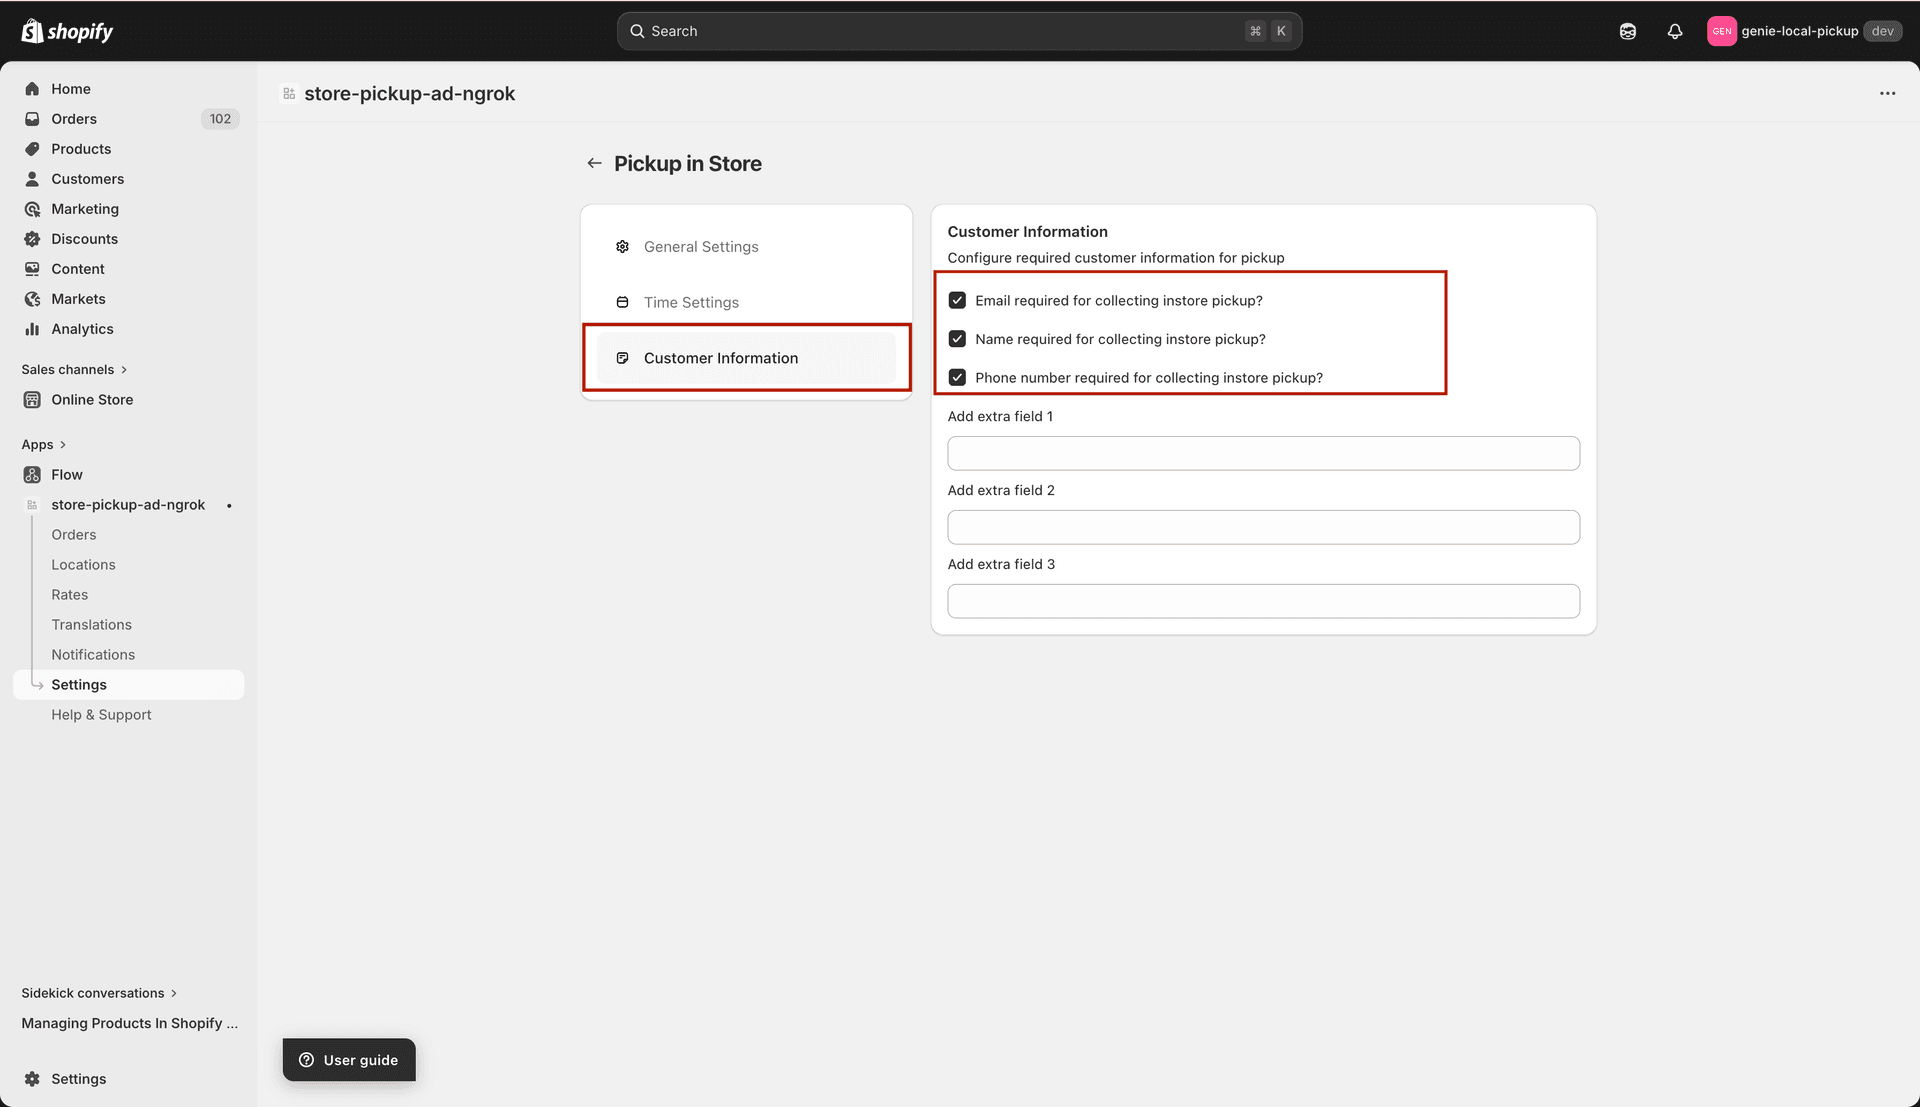Click the notifications bell
This screenshot has height=1107, width=1920.
tap(1675, 31)
